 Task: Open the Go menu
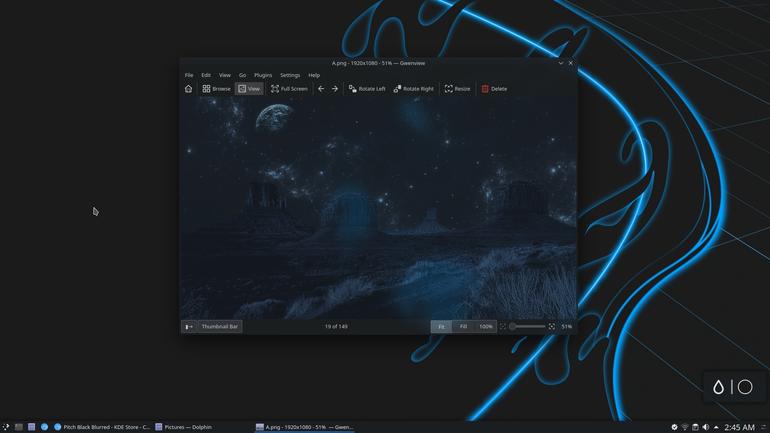(242, 75)
